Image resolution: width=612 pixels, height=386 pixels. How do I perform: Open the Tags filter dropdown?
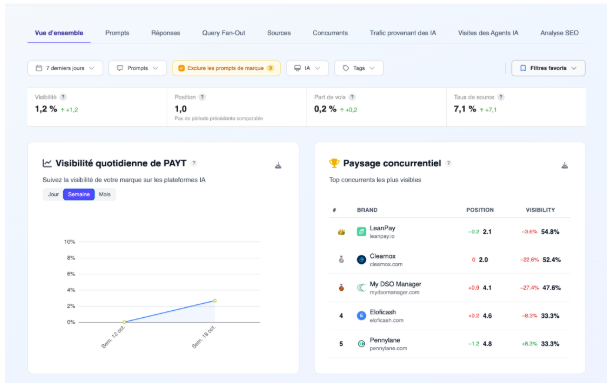(359, 68)
